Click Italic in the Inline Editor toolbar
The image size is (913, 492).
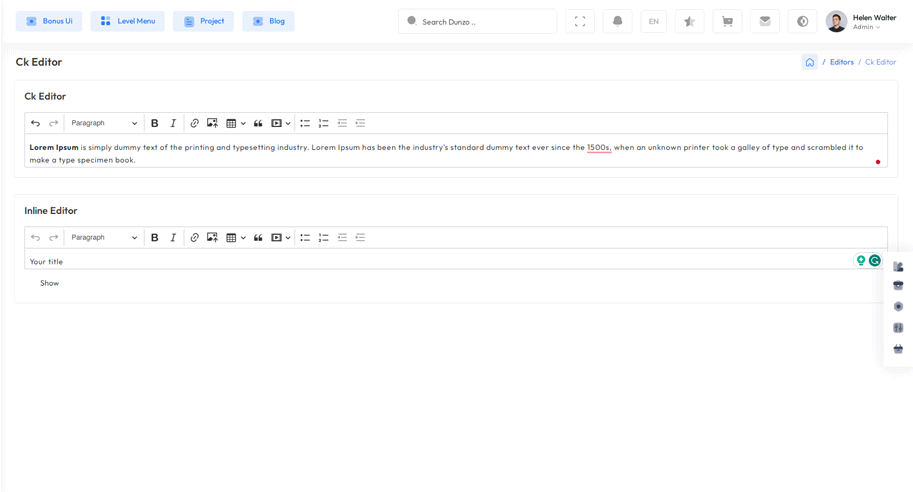[173, 238]
